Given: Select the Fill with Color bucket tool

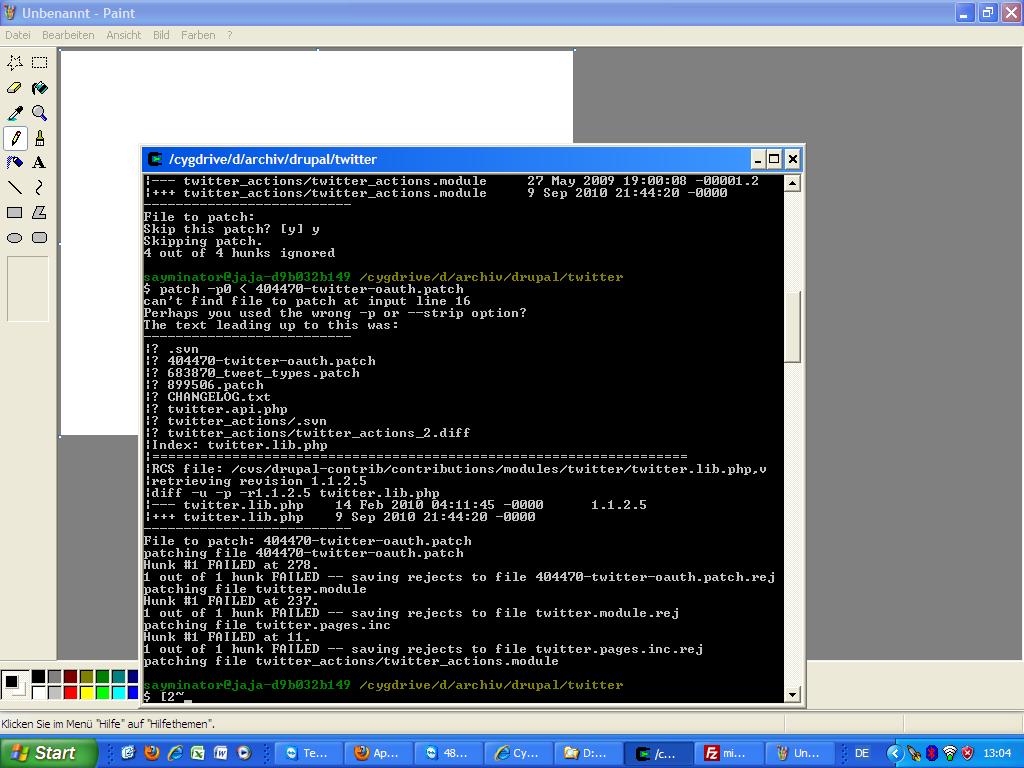Looking at the screenshot, I should point(39,88).
